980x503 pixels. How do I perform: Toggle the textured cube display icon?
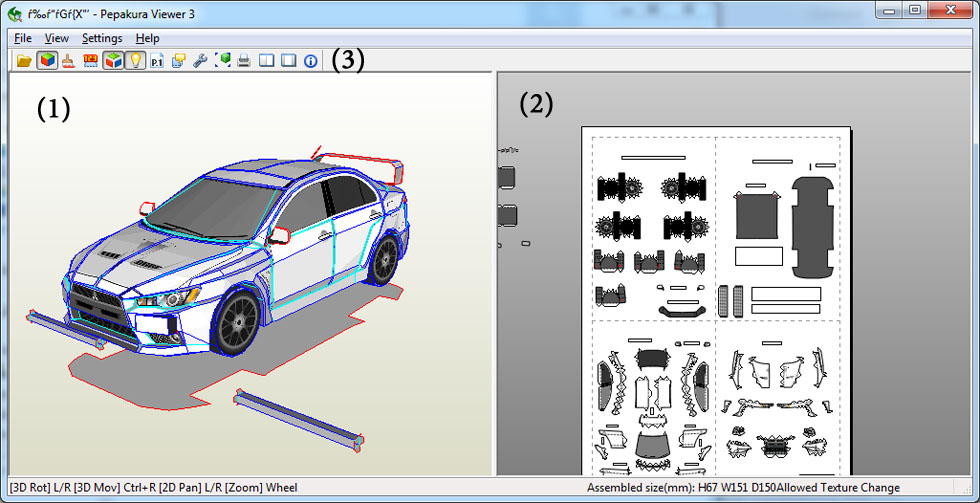(46, 61)
